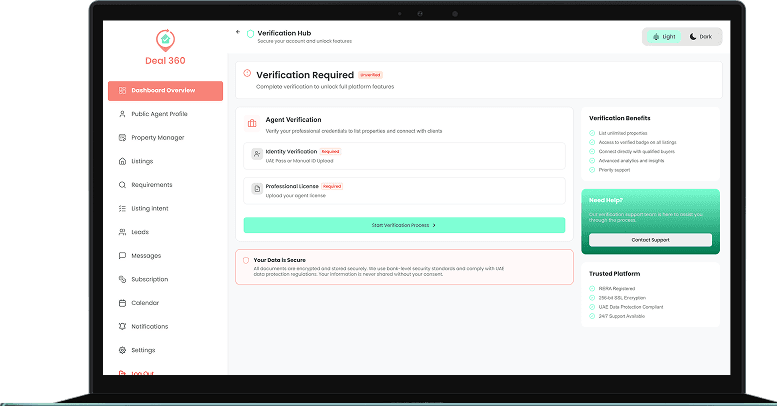
Task: Click the Listing Intent list icon
Action: pos(122,209)
